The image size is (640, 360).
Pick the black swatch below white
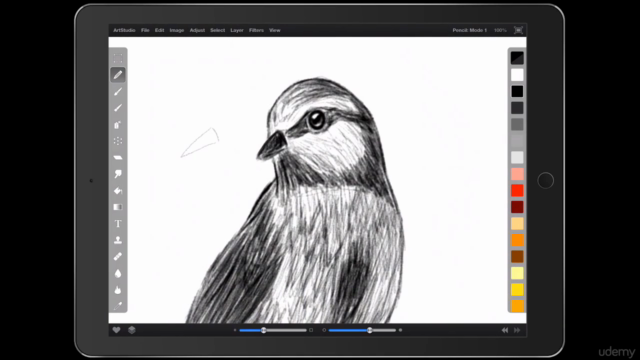click(517, 91)
